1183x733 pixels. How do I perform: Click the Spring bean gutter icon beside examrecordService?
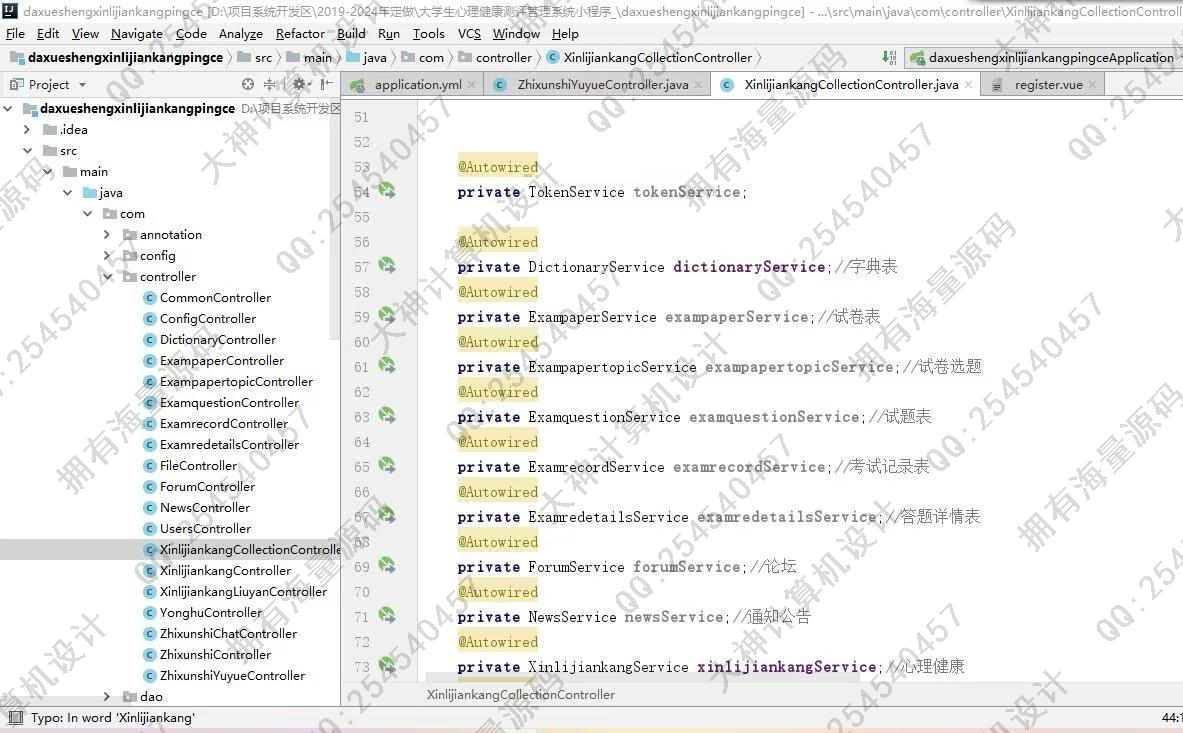[x=387, y=465]
